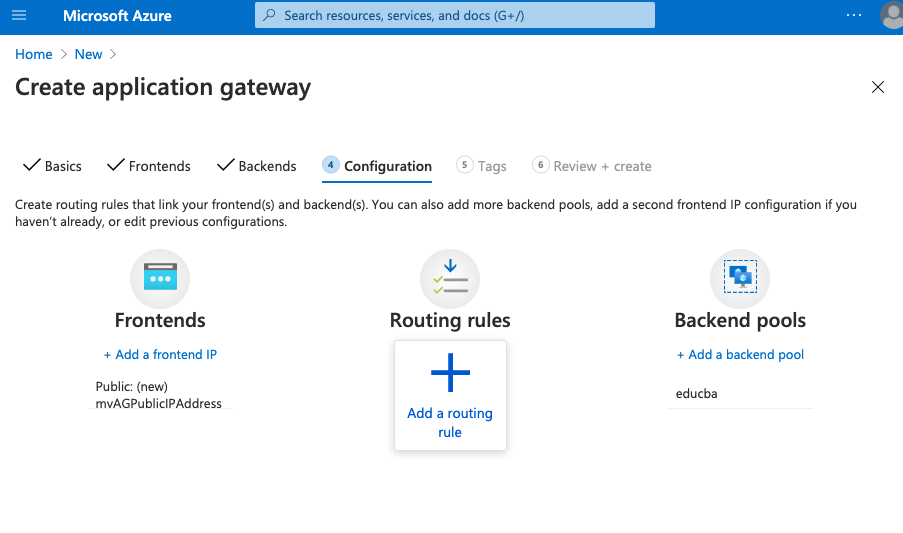This screenshot has height=533, width=903.
Task: Open the Review + create tab
Action: pyautogui.click(x=593, y=166)
